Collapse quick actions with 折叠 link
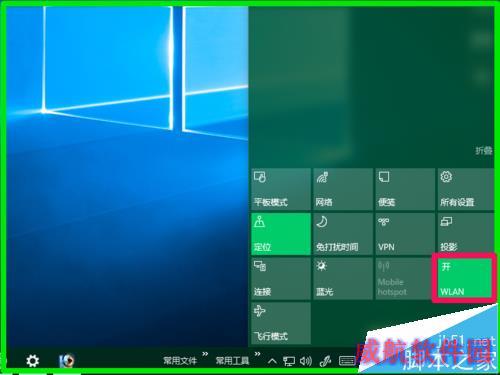Screen dimensions: 500x375 pos(484,151)
